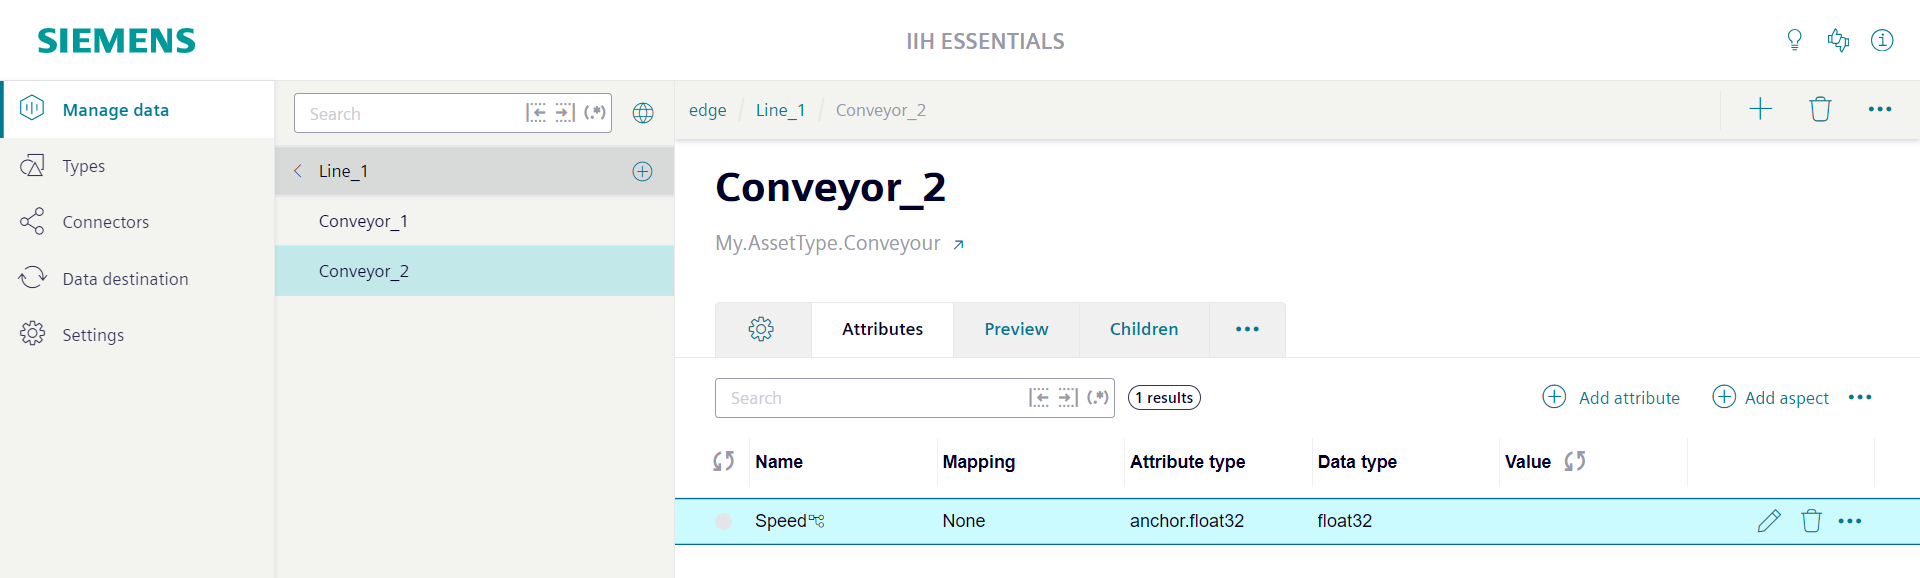
Task: Click the Name column header
Action: tap(779, 462)
